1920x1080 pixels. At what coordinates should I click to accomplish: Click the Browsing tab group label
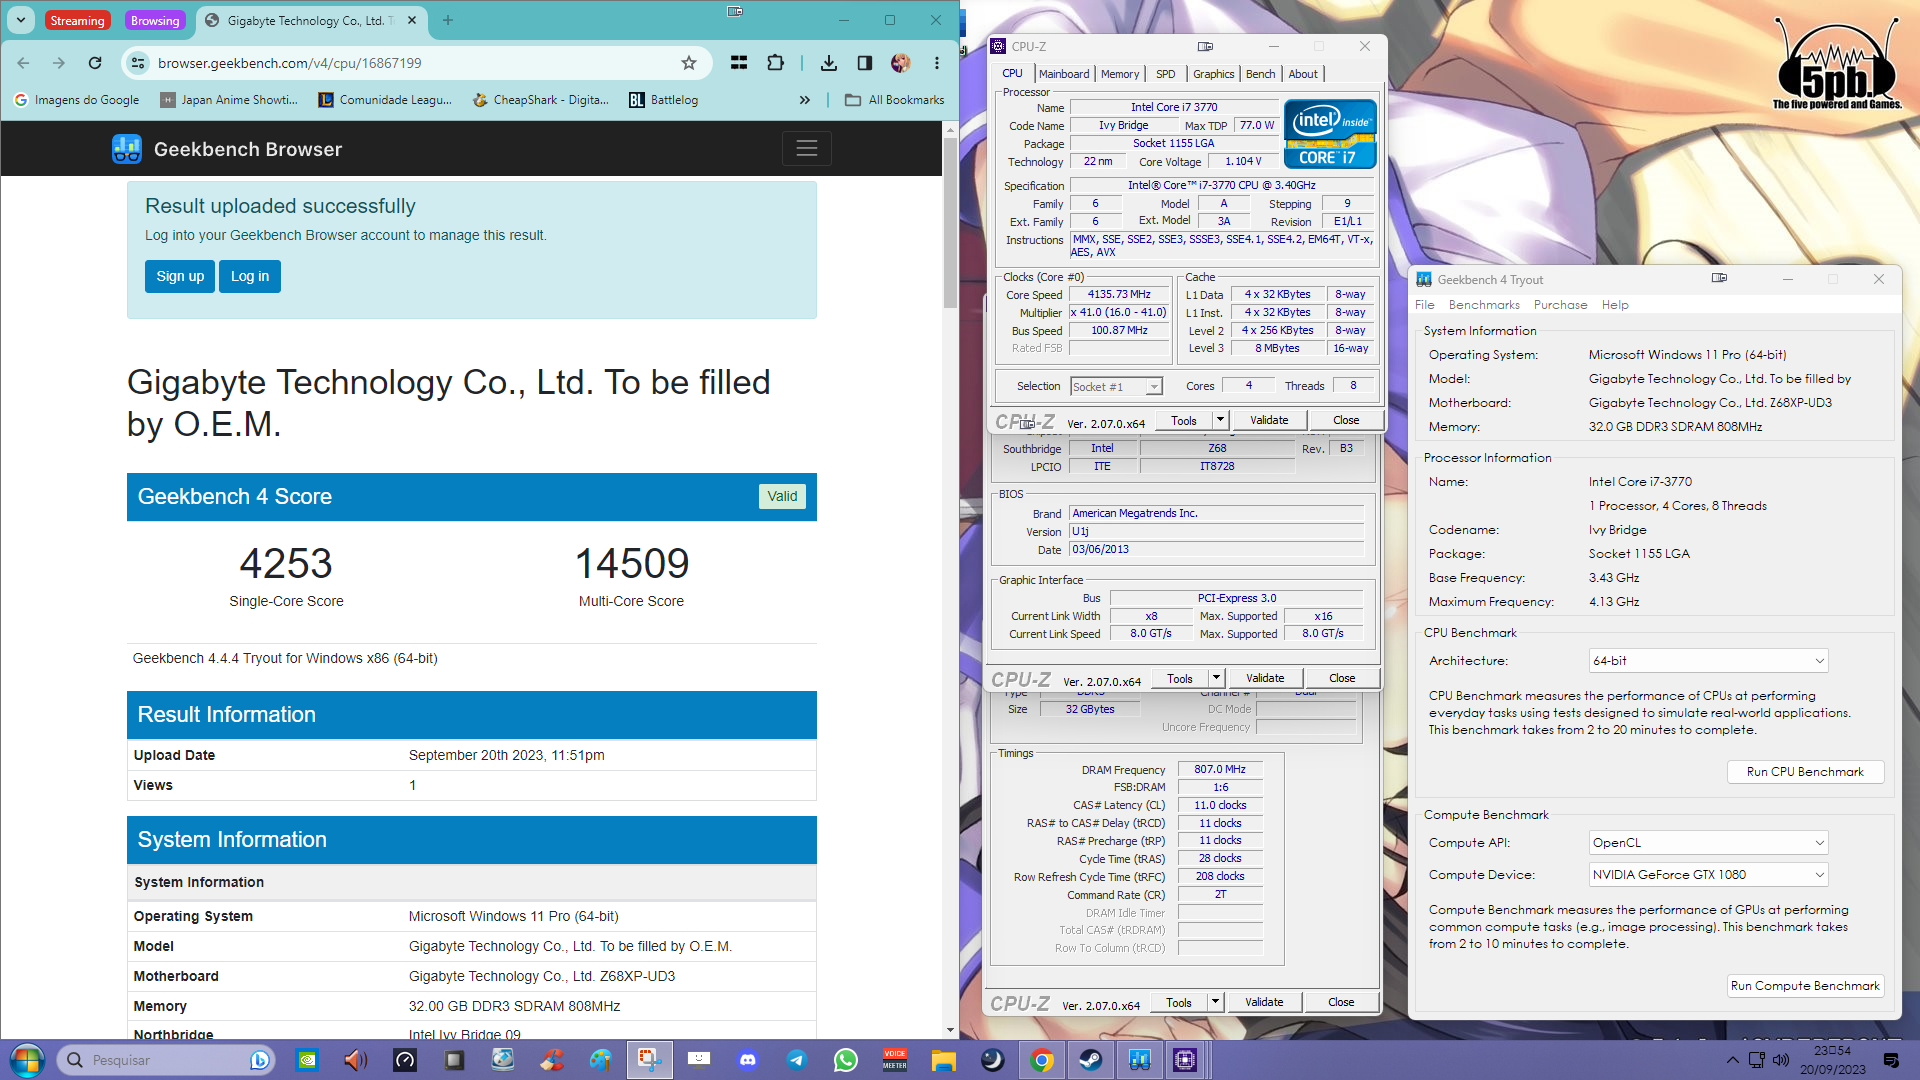[x=155, y=21]
